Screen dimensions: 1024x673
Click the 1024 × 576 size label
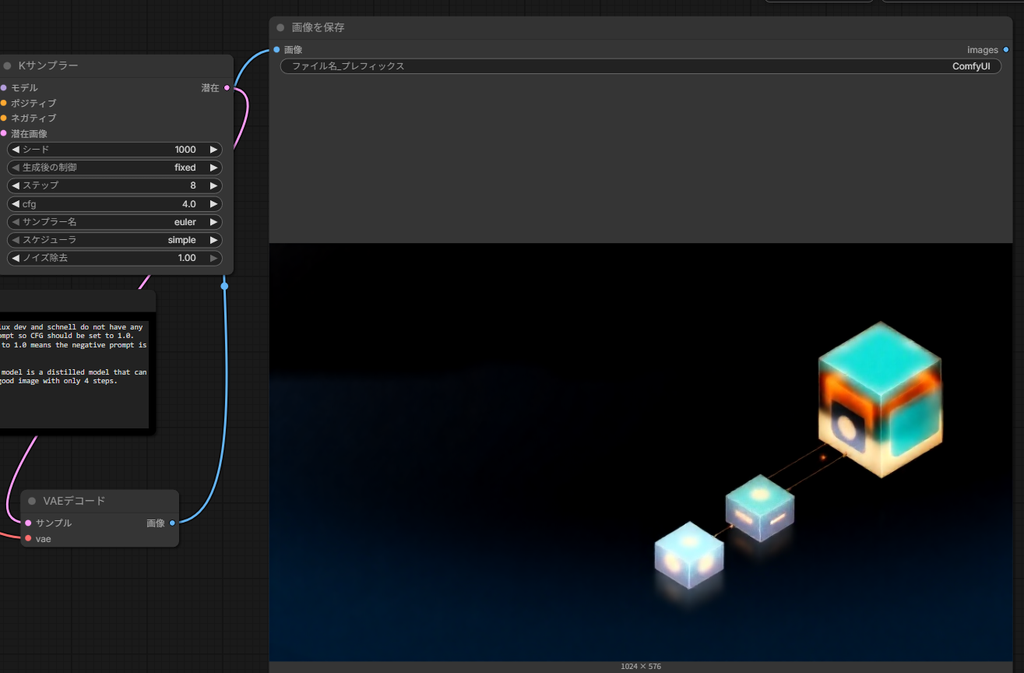[641, 666]
